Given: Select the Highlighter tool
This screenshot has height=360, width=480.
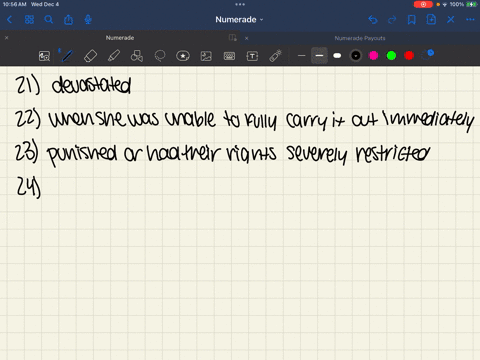Looking at the screenshot, I should [x=114, y=56].
